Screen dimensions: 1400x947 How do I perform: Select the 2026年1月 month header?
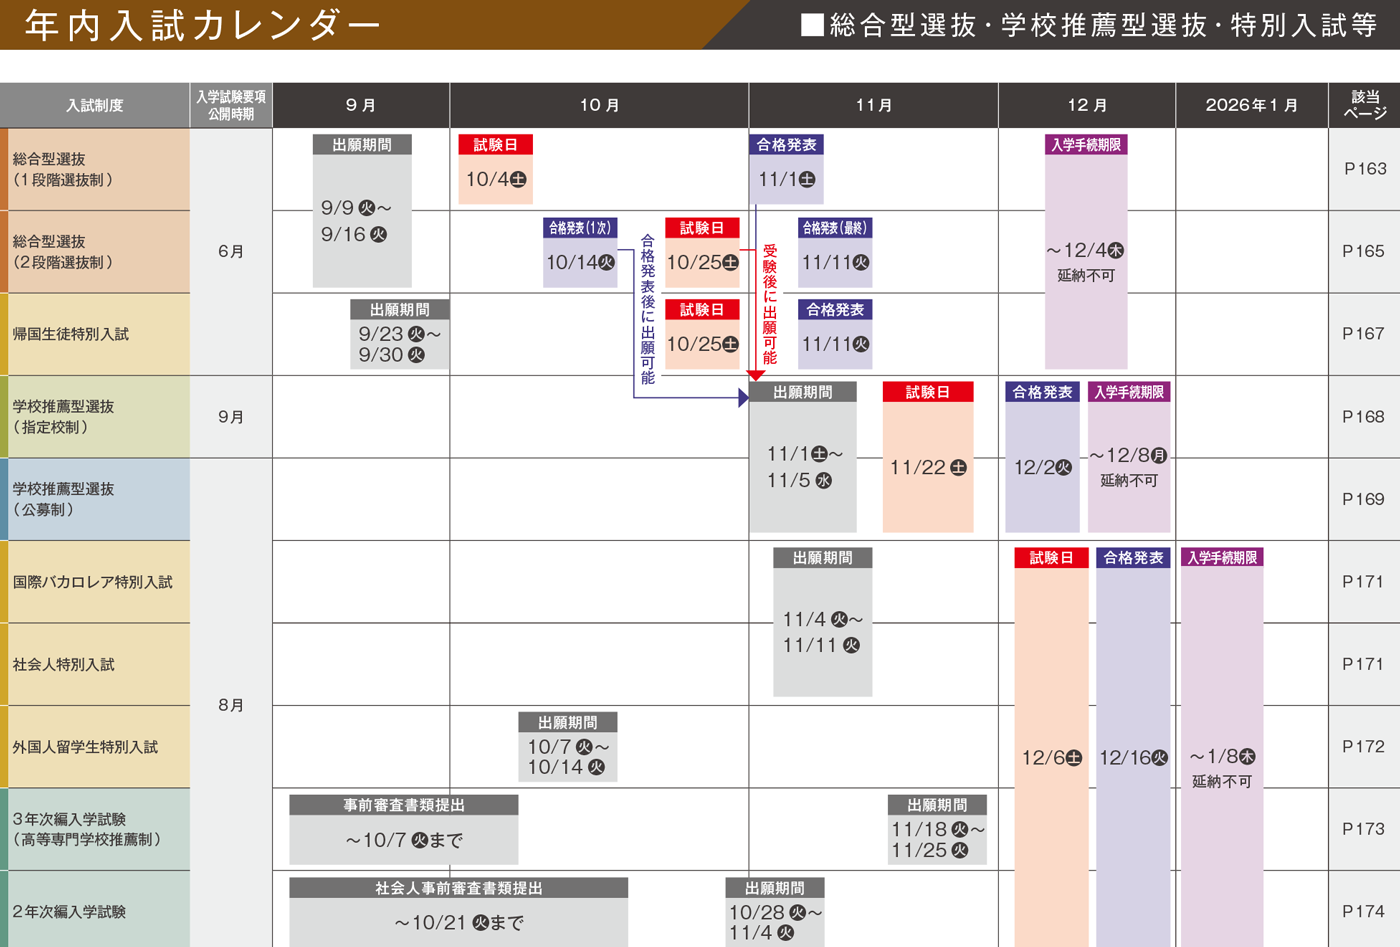click(1252, 105)
